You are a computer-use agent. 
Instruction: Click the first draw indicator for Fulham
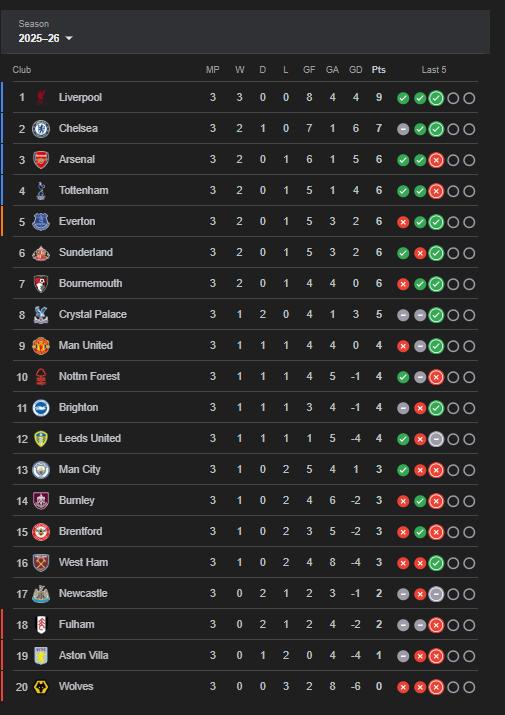coord(403,625)
